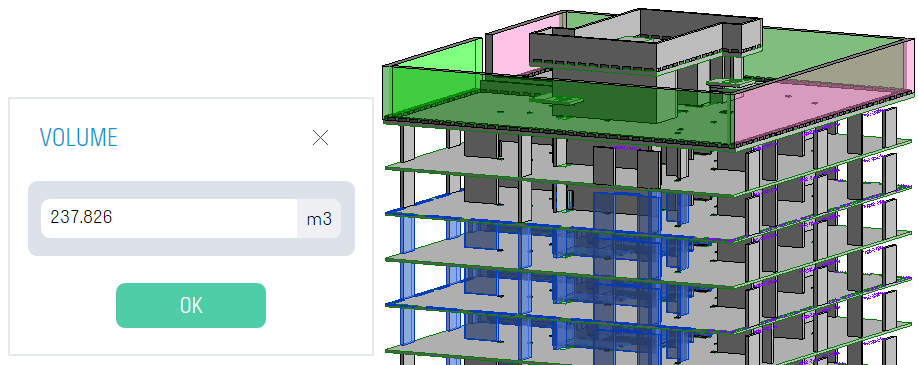Select the volume value field showing 237.826
This screenshot has width=918, height=365.
point(169,218)
